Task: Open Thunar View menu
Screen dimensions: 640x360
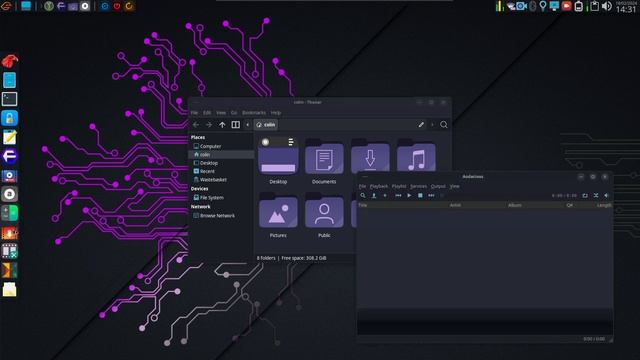Action: [221, 113]
